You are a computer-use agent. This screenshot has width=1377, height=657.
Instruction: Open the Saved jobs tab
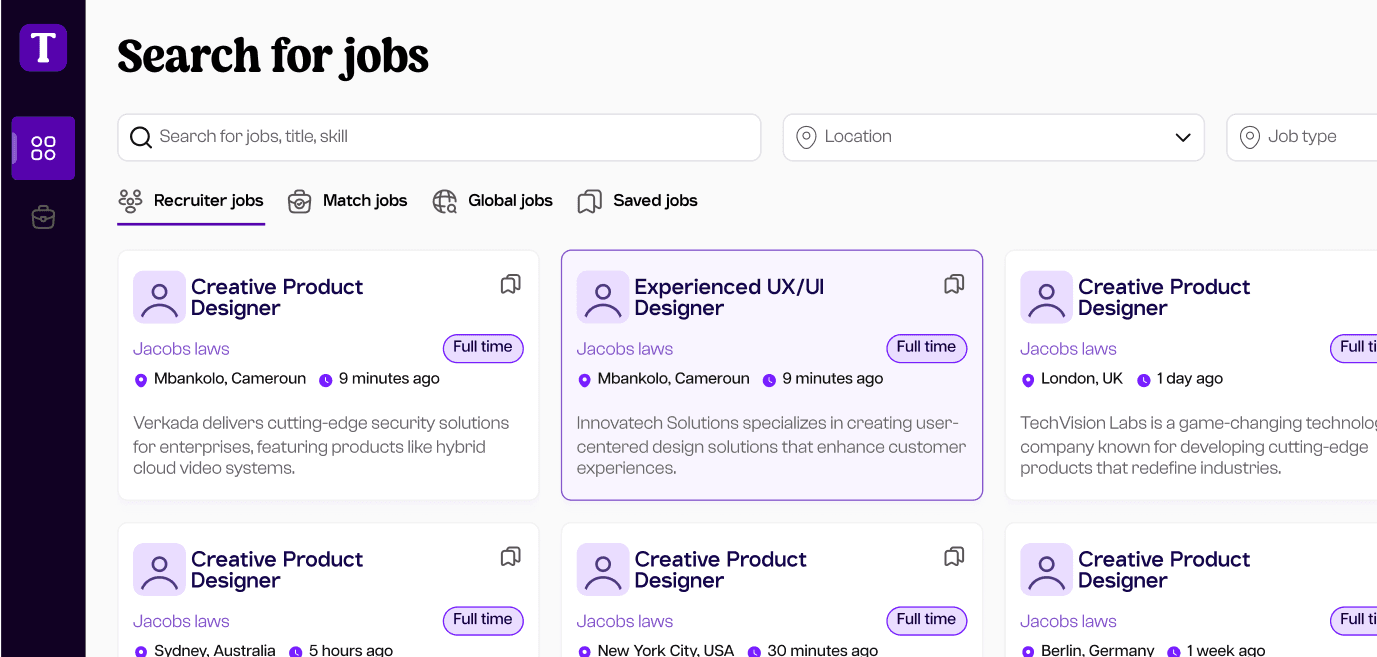coord(637,201)
